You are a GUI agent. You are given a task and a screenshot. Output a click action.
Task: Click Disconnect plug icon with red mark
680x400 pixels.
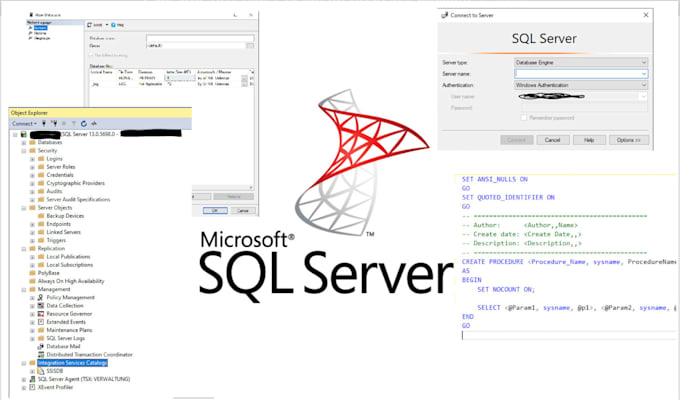point(54,124)
